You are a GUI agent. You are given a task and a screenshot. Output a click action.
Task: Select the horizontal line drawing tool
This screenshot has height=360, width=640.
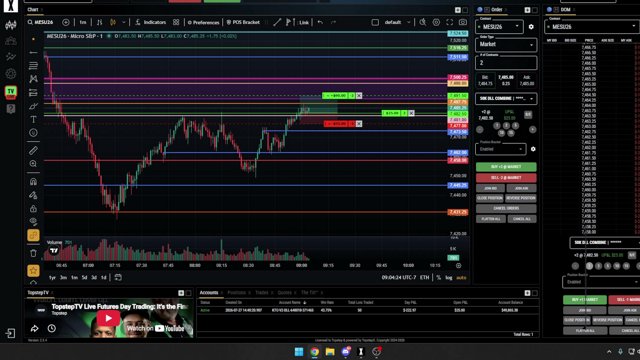33,53
